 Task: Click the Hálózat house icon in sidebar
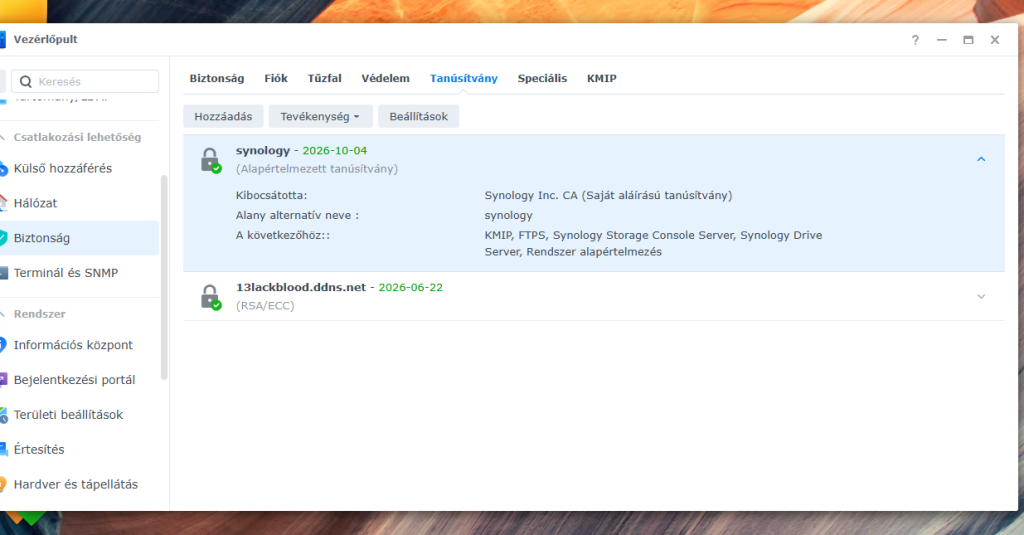[x=4, y=203]
